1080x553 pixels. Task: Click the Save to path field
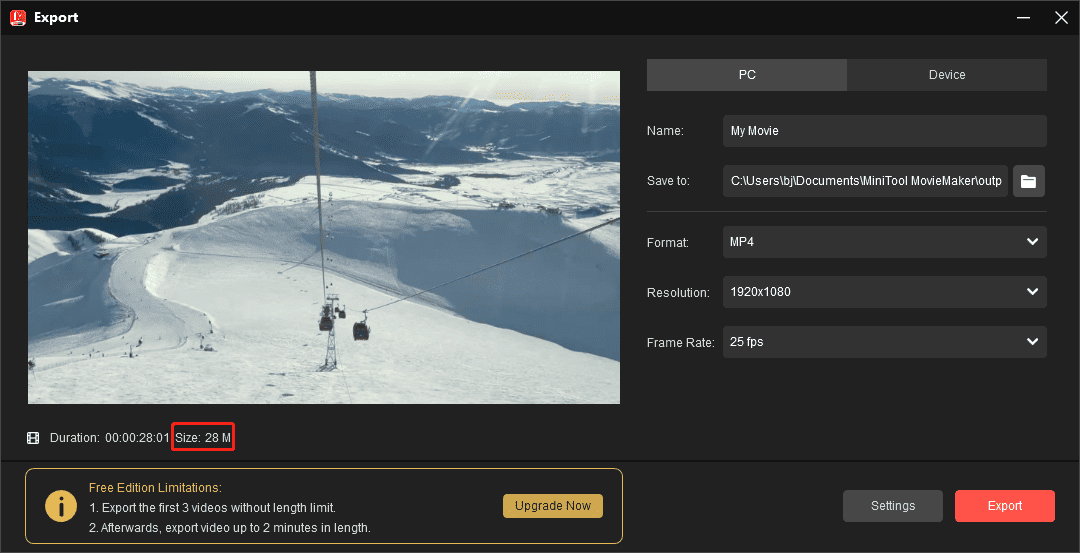click(x=865, y=181)
